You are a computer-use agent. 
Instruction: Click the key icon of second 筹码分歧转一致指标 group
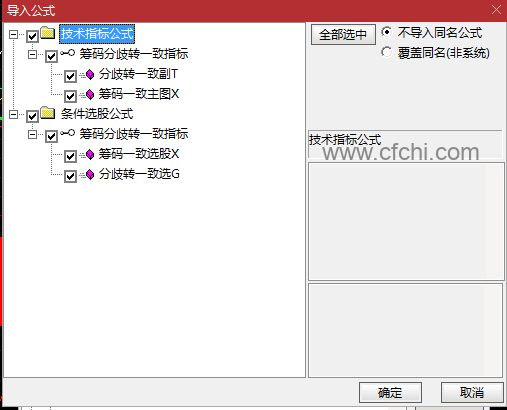click(68, 133)
